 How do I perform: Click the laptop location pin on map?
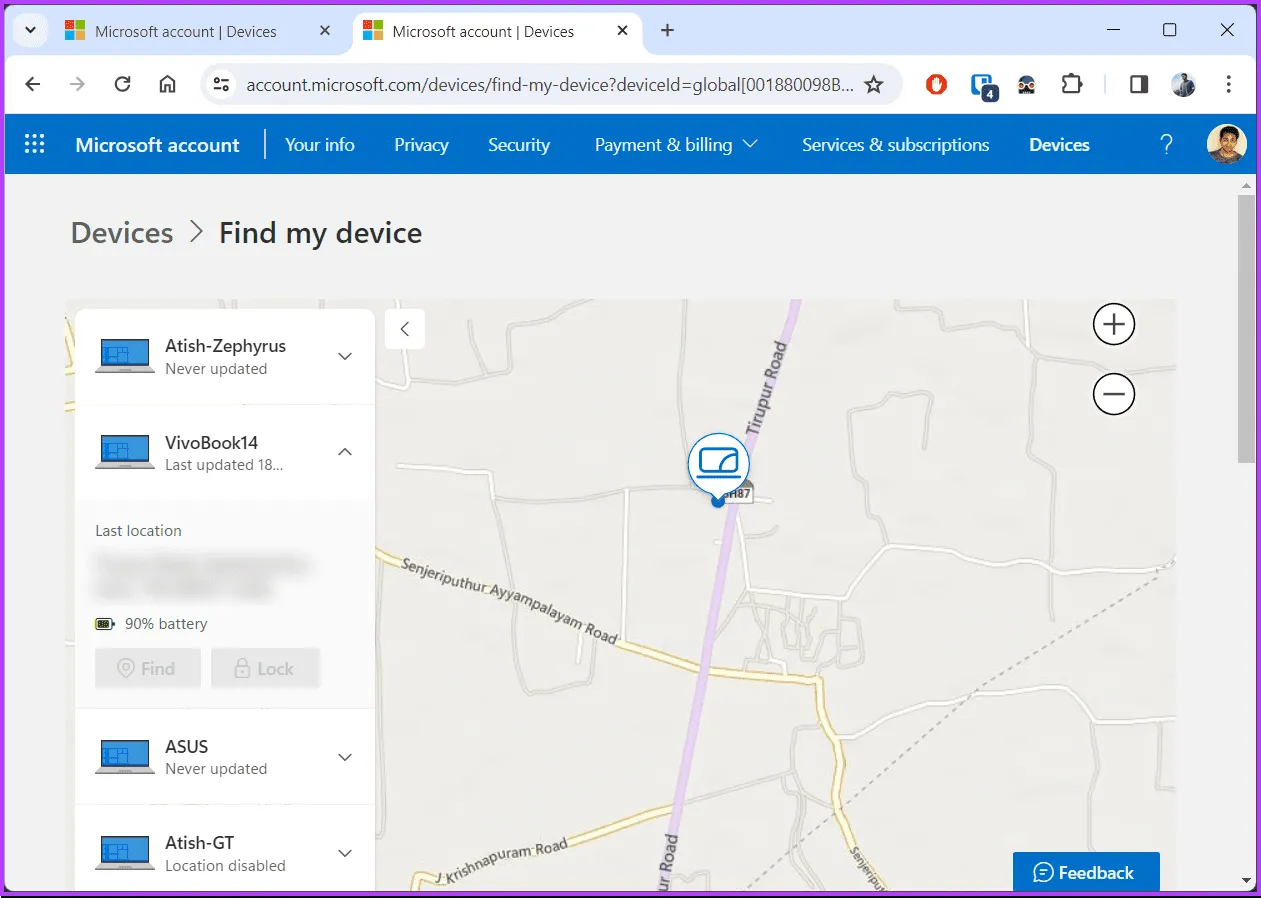718,463
